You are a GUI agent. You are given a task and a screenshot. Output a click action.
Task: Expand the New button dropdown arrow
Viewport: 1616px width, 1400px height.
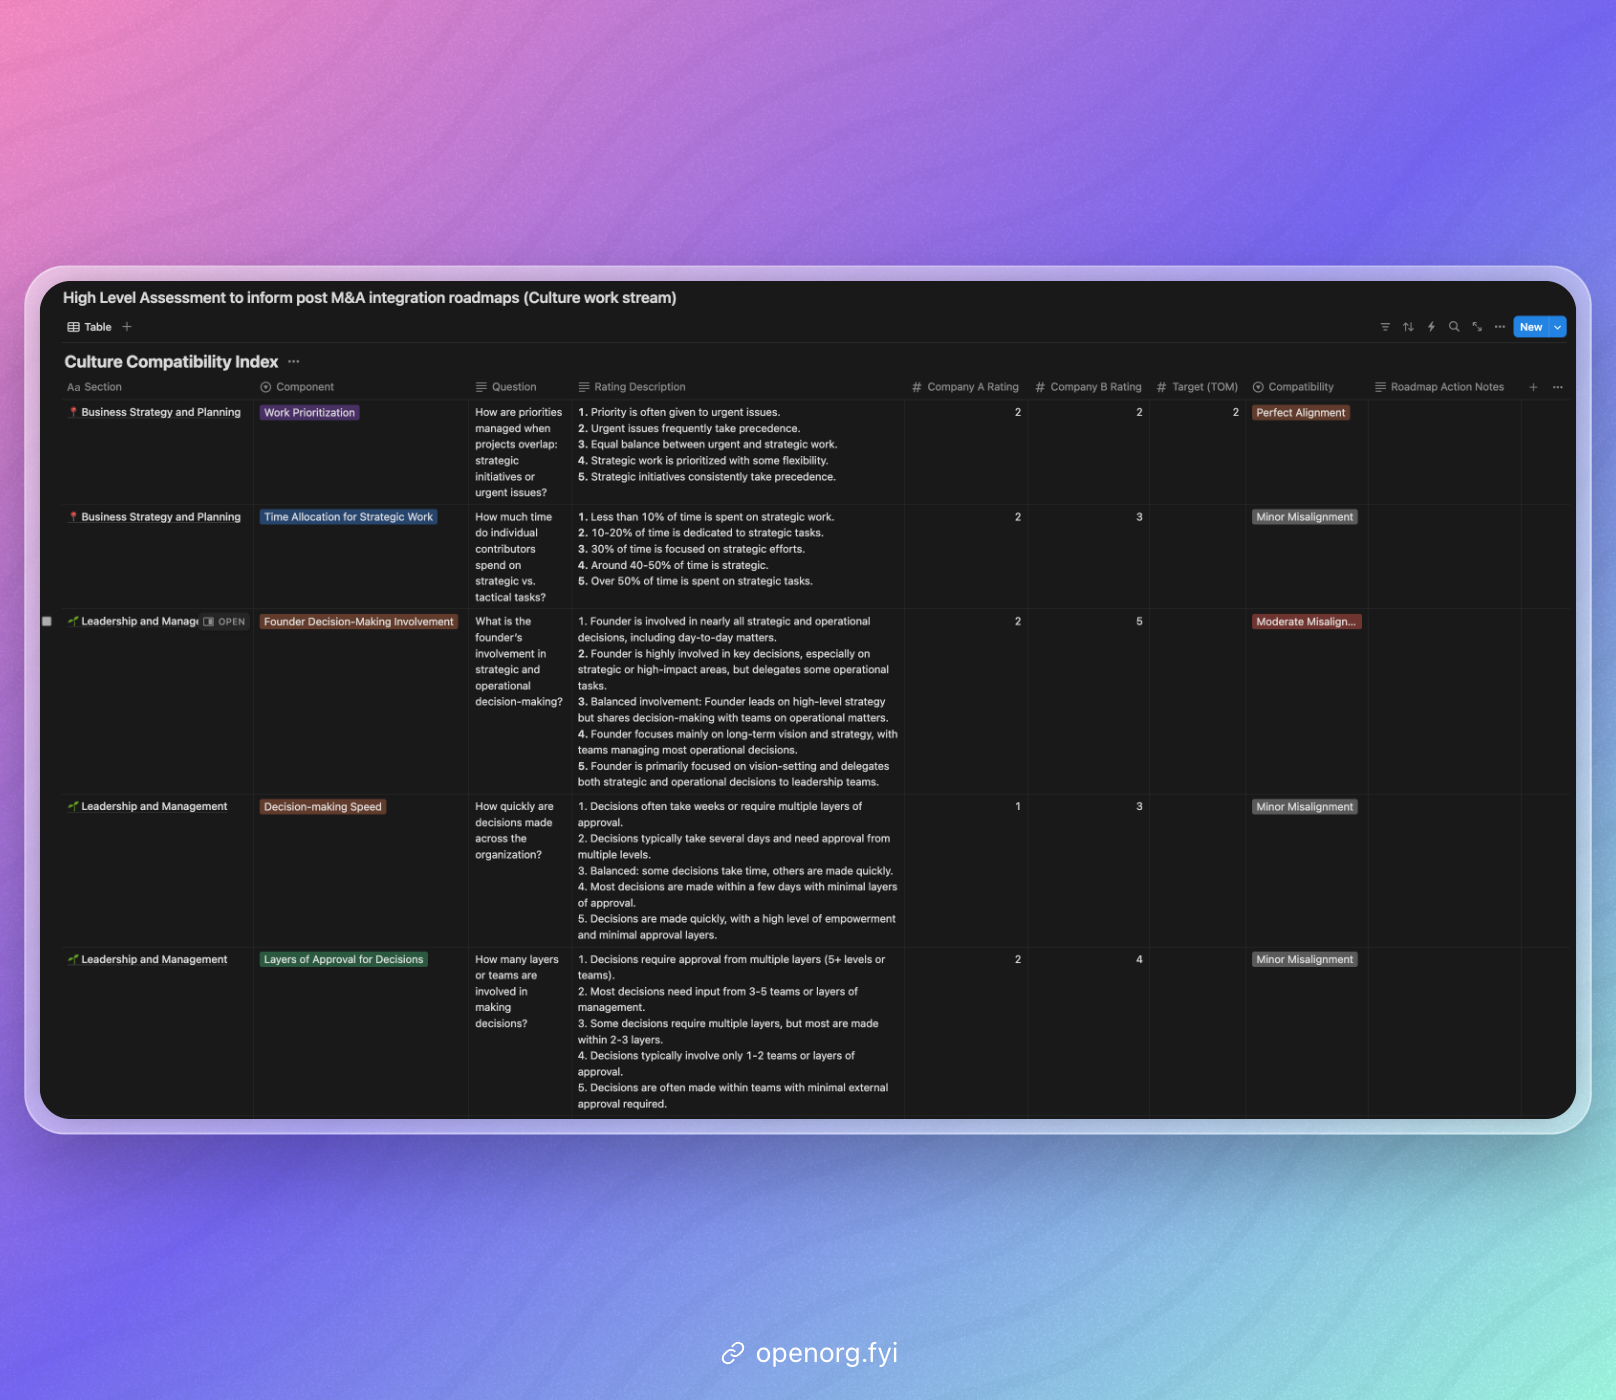pos(1557,327)
